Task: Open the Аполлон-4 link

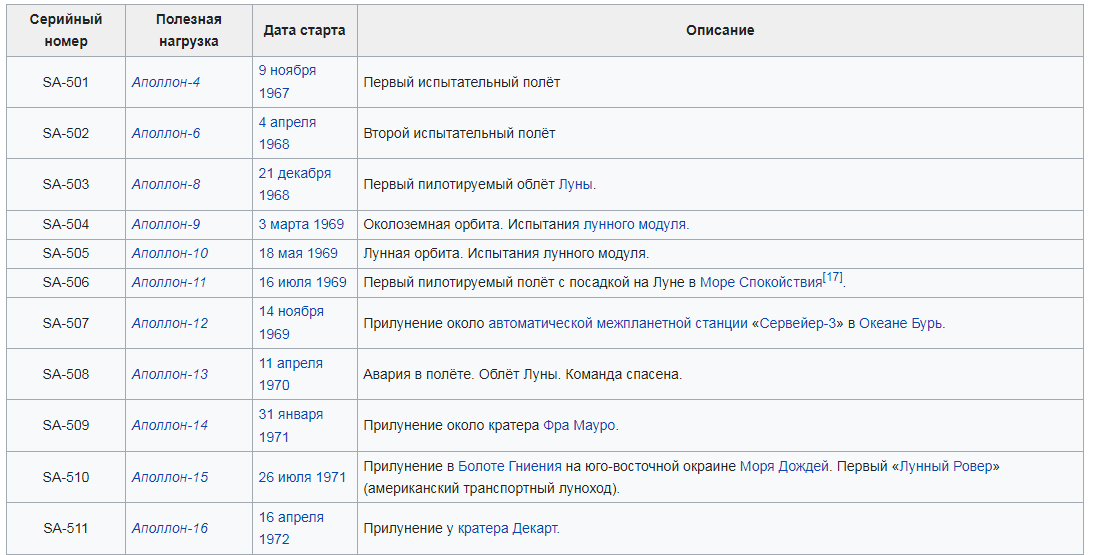Action: coord(166,82)
